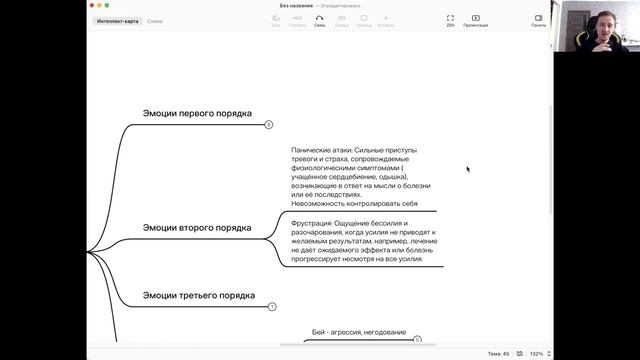Select the Фрустрация subtopic text

(x=364, y=241)
